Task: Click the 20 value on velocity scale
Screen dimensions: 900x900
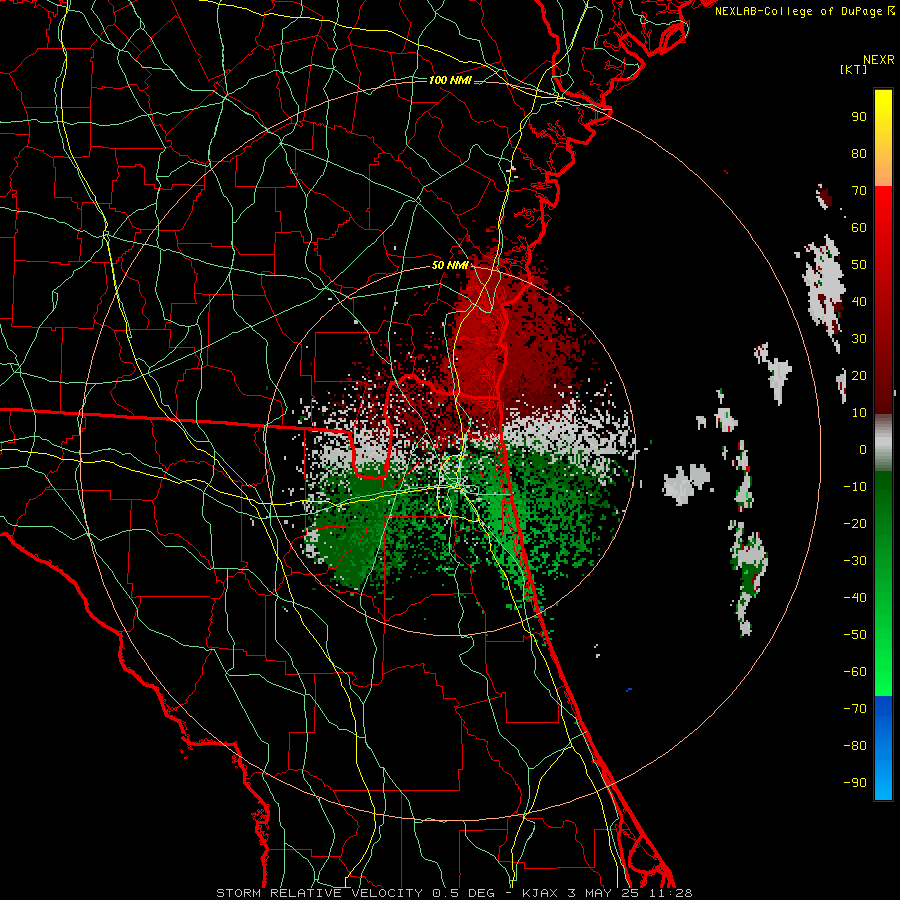Action: (859, 375)
